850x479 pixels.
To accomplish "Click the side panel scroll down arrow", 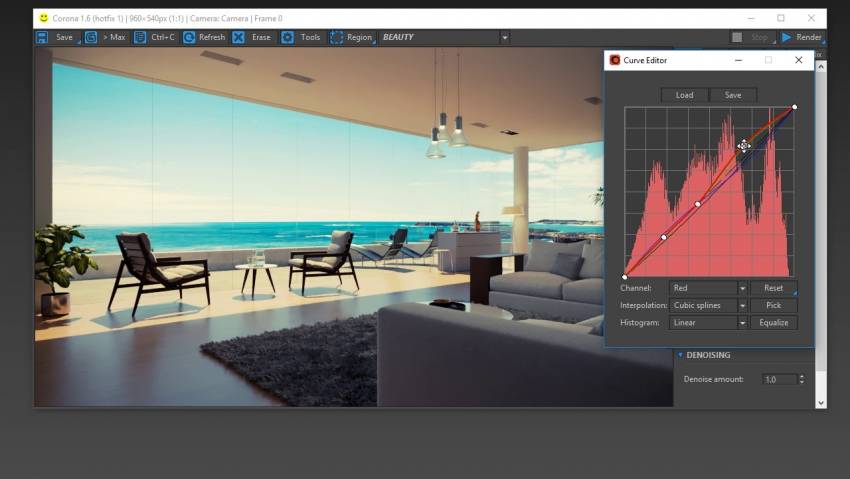I will click(x=821, y=403).
